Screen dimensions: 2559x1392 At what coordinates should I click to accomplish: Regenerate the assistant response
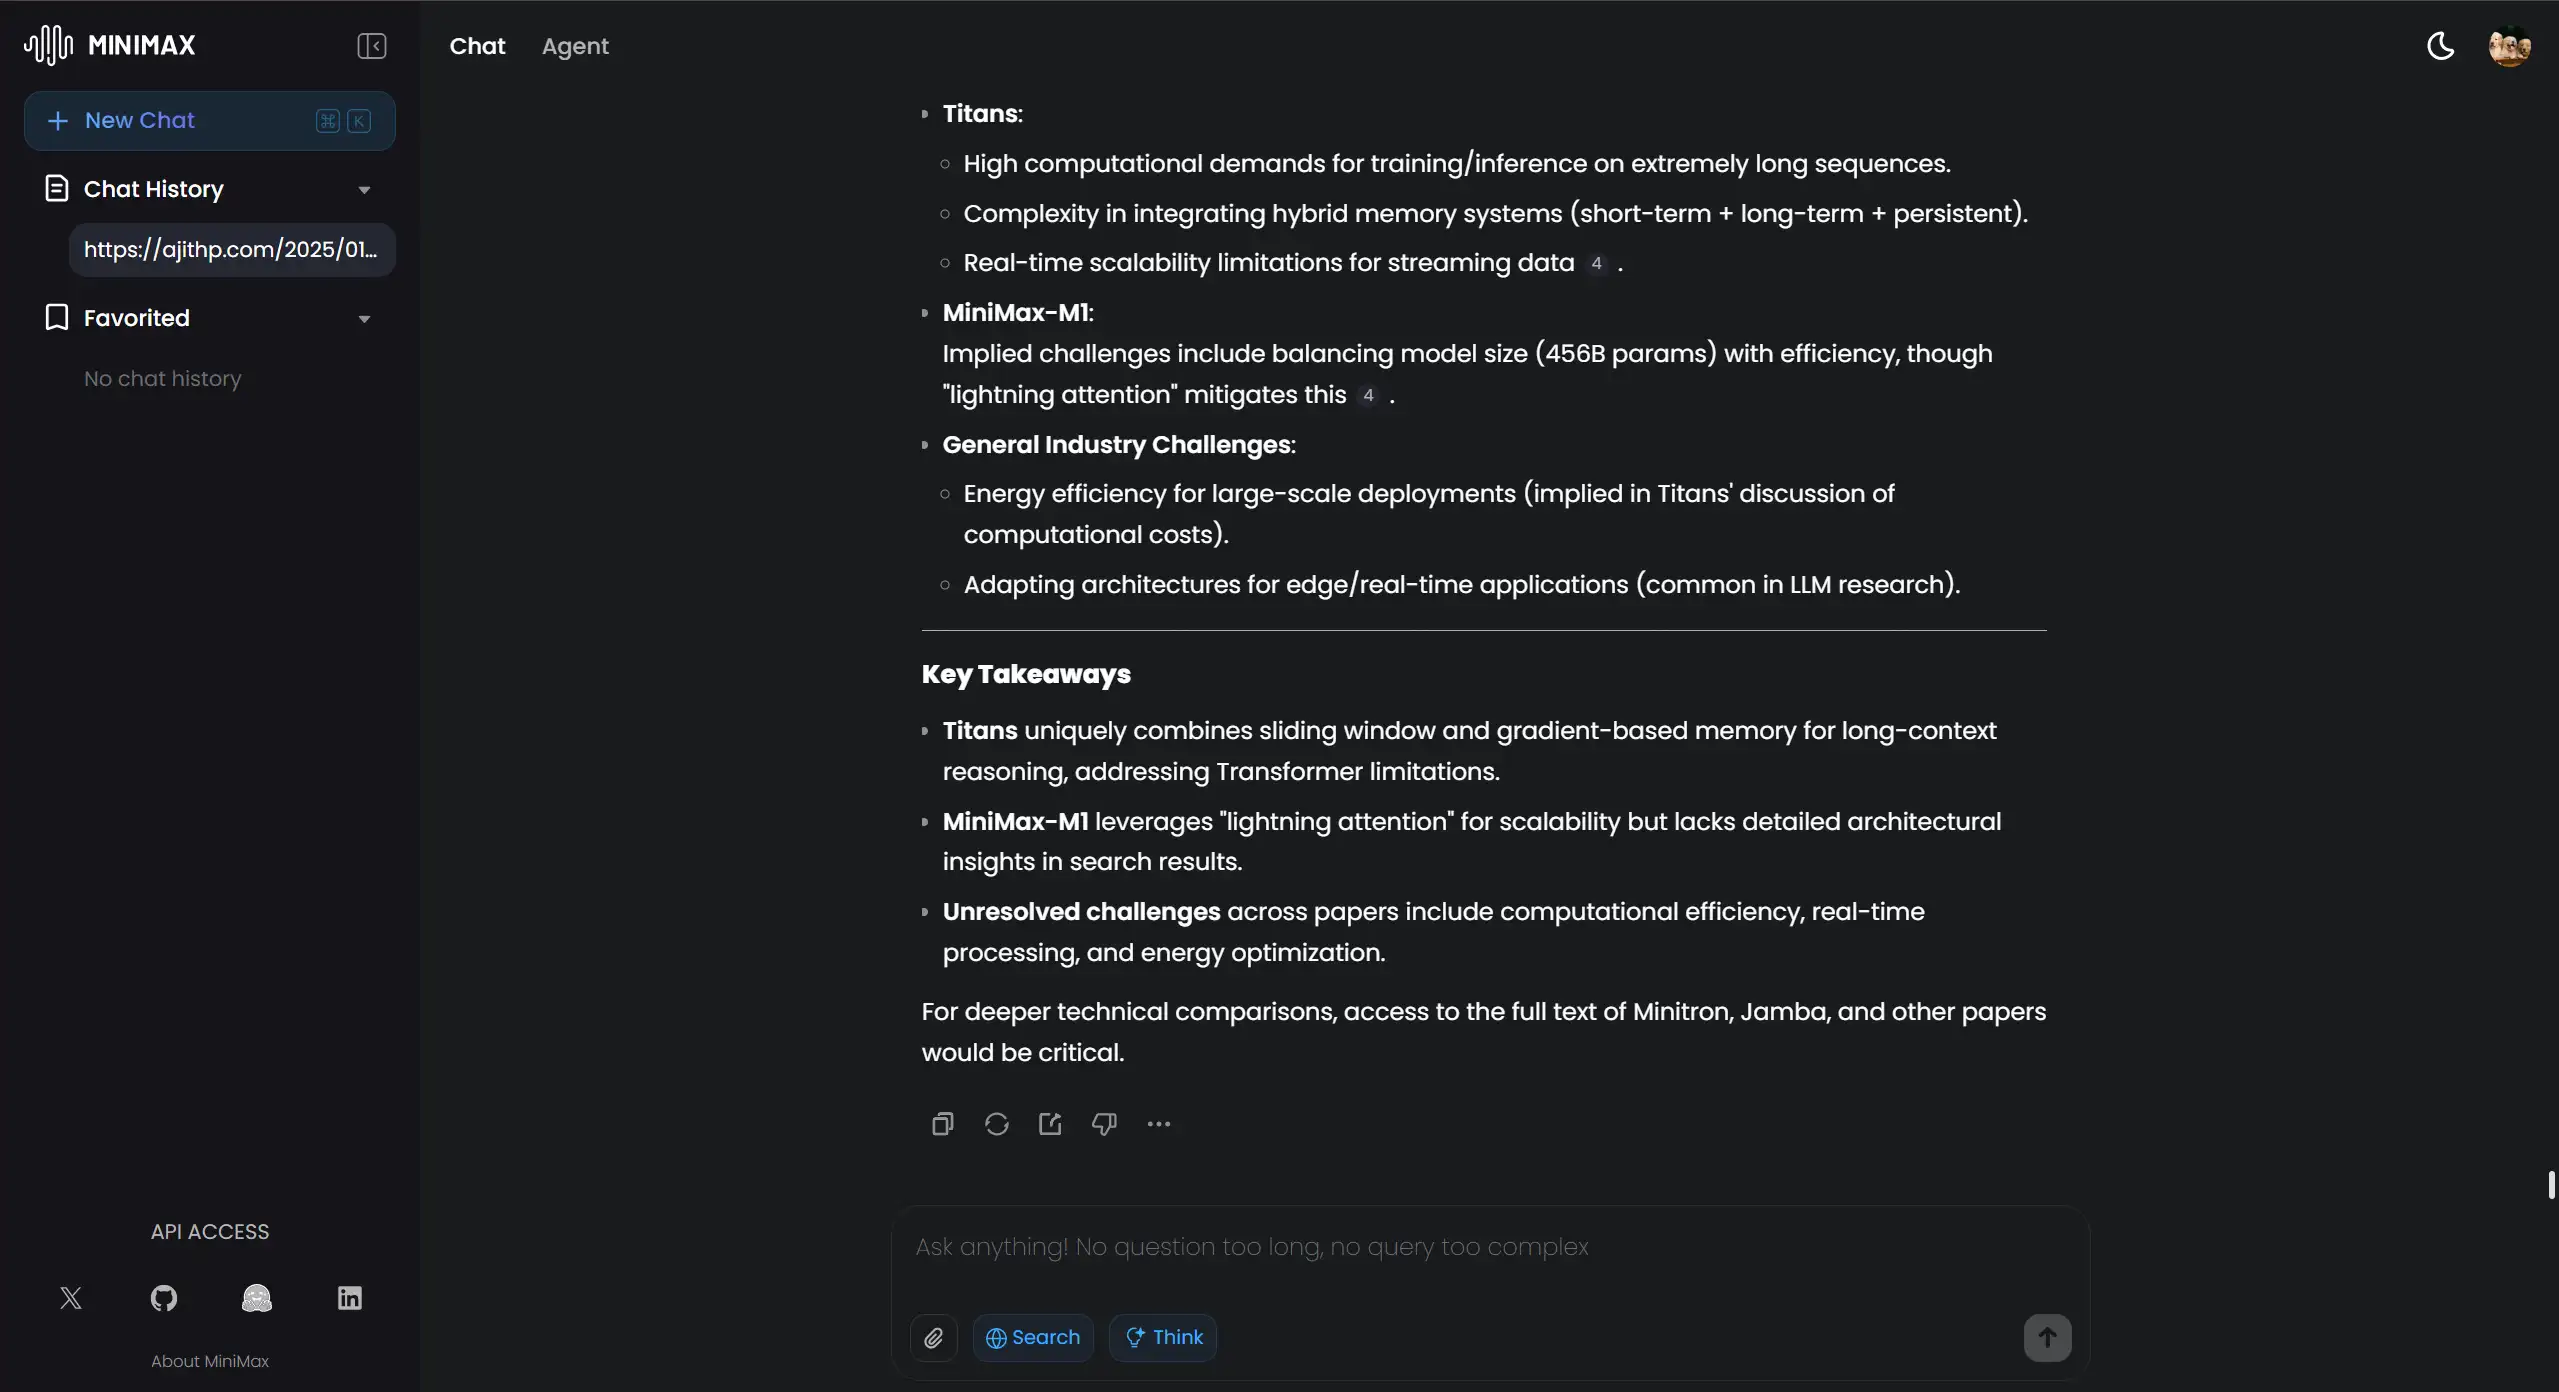996,1124
